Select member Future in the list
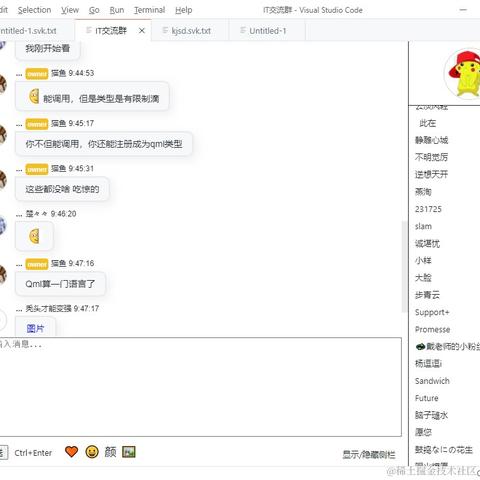The image size is (480, 480). pos(426,398)
